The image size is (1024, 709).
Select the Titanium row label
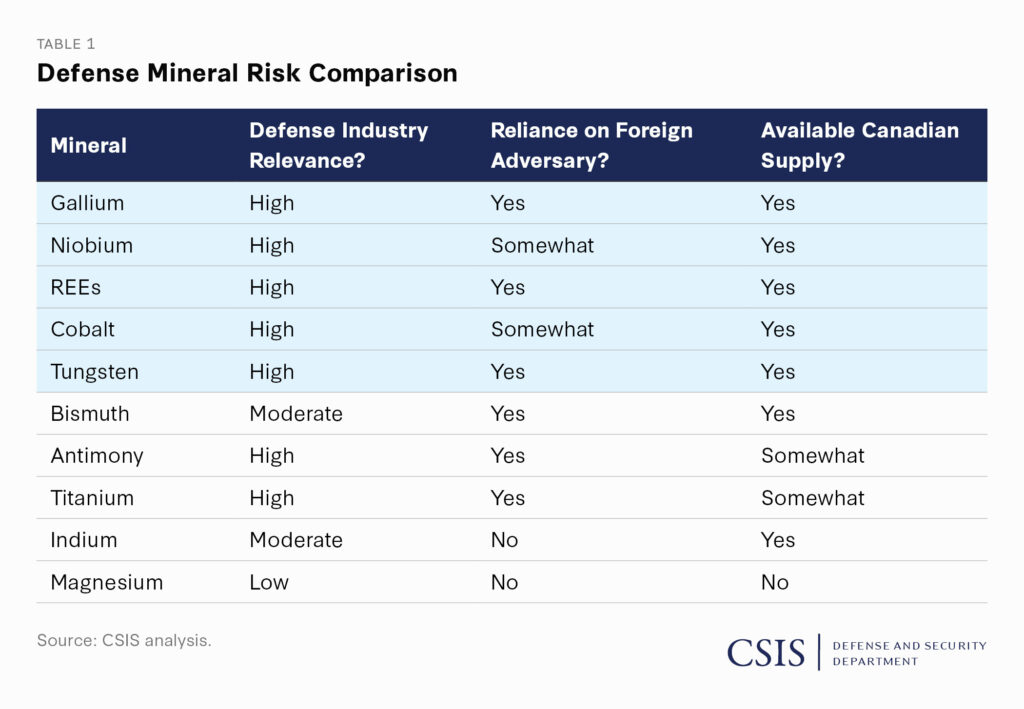92,497
